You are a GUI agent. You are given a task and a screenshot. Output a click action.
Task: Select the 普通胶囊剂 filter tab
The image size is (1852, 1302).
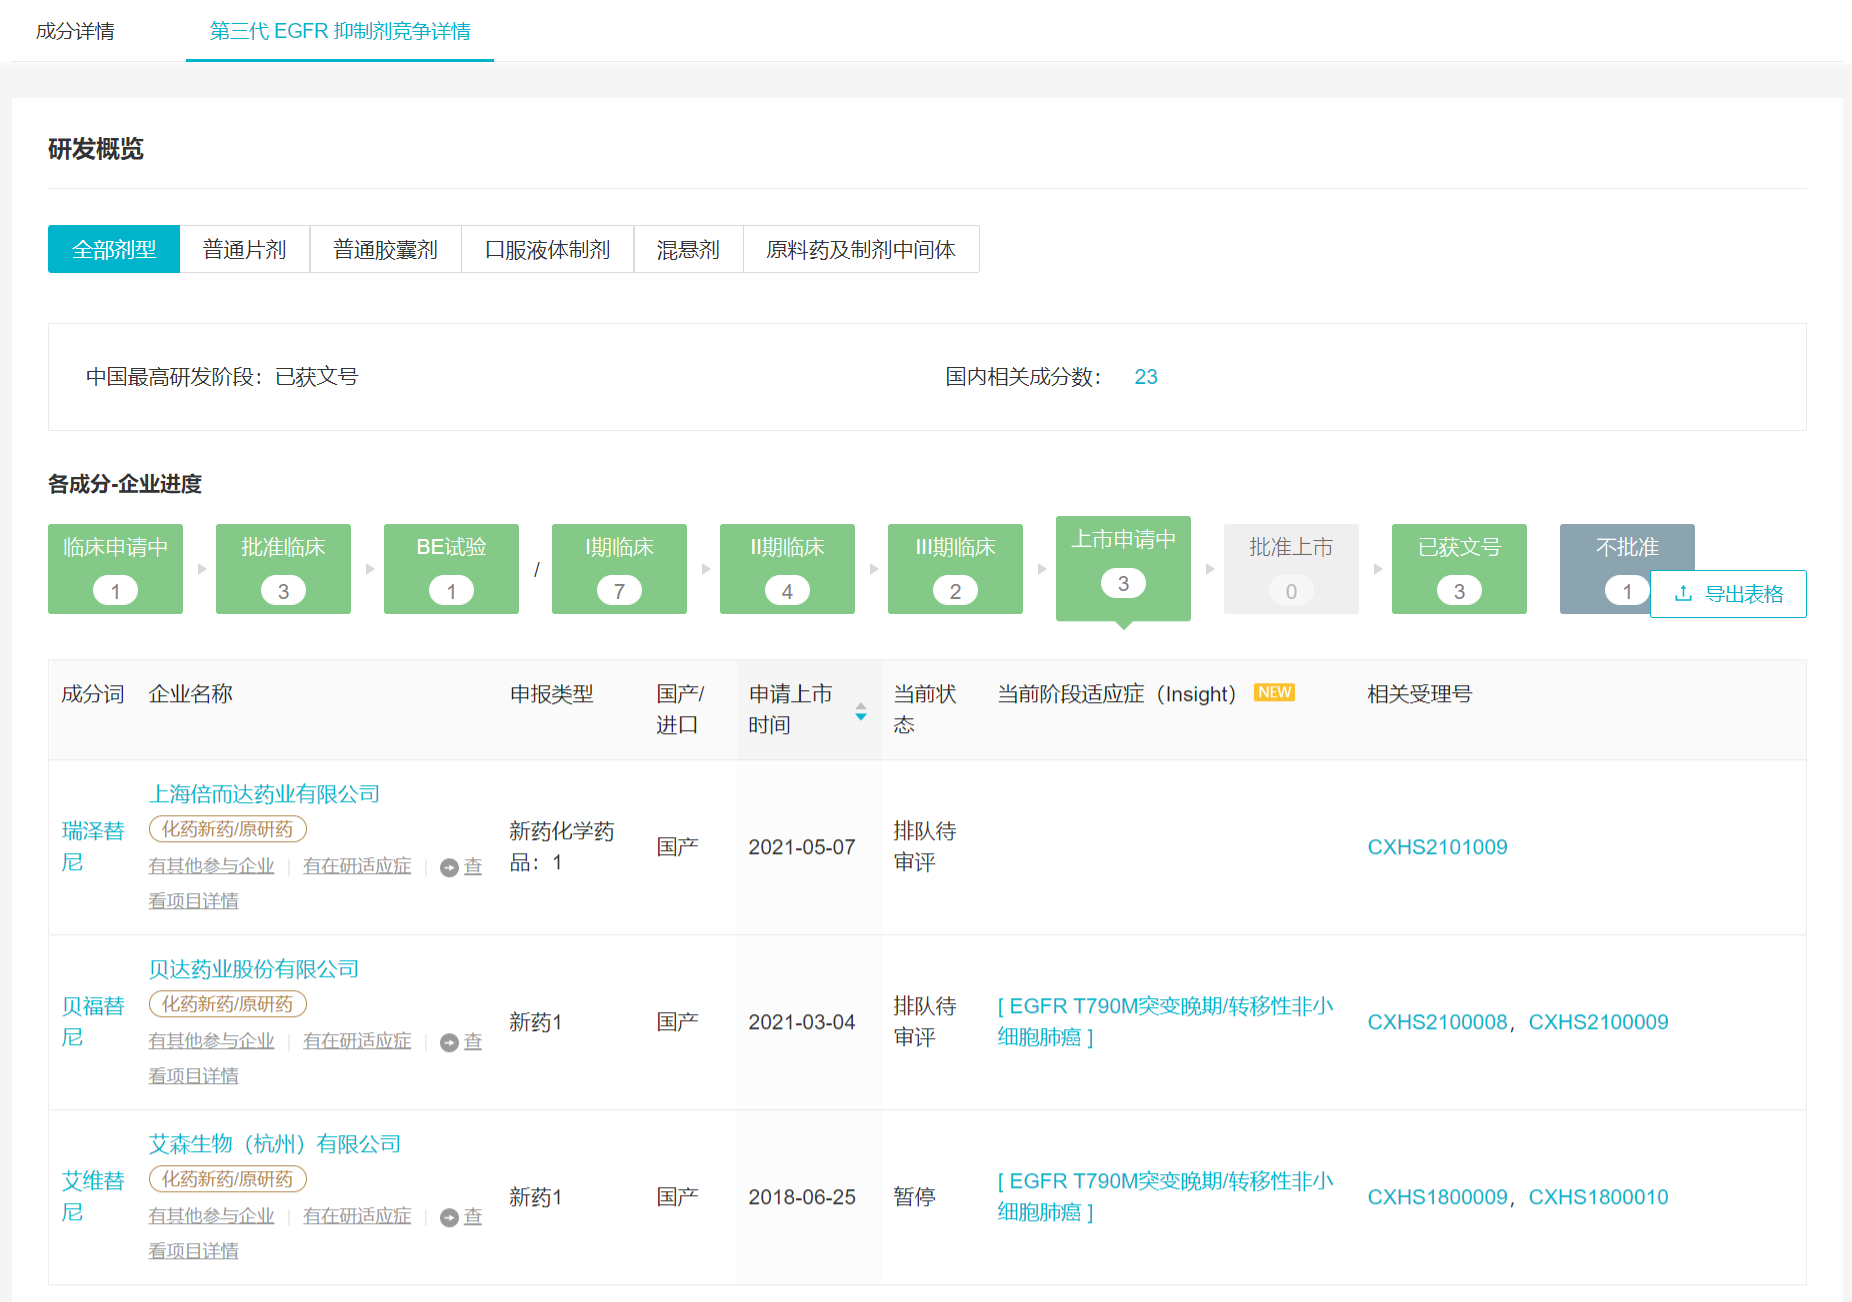[x=386, y=249]
